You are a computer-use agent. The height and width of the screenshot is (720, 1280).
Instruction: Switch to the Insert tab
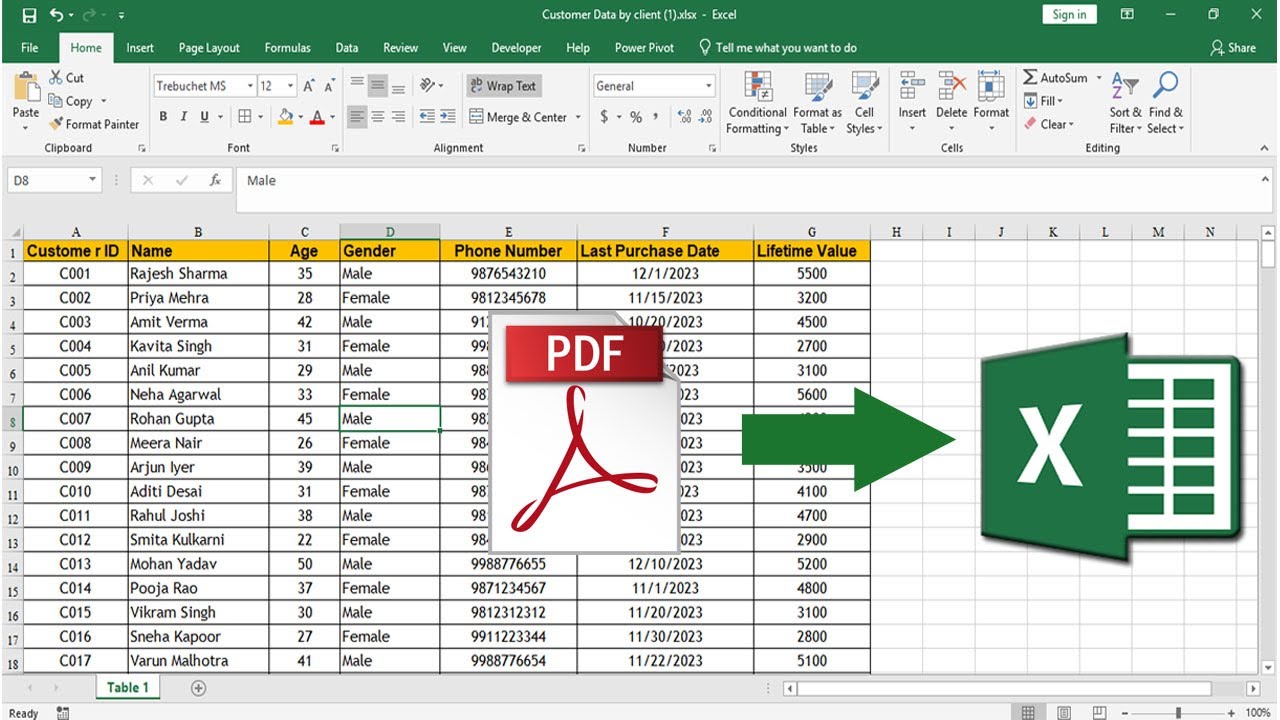140,47
